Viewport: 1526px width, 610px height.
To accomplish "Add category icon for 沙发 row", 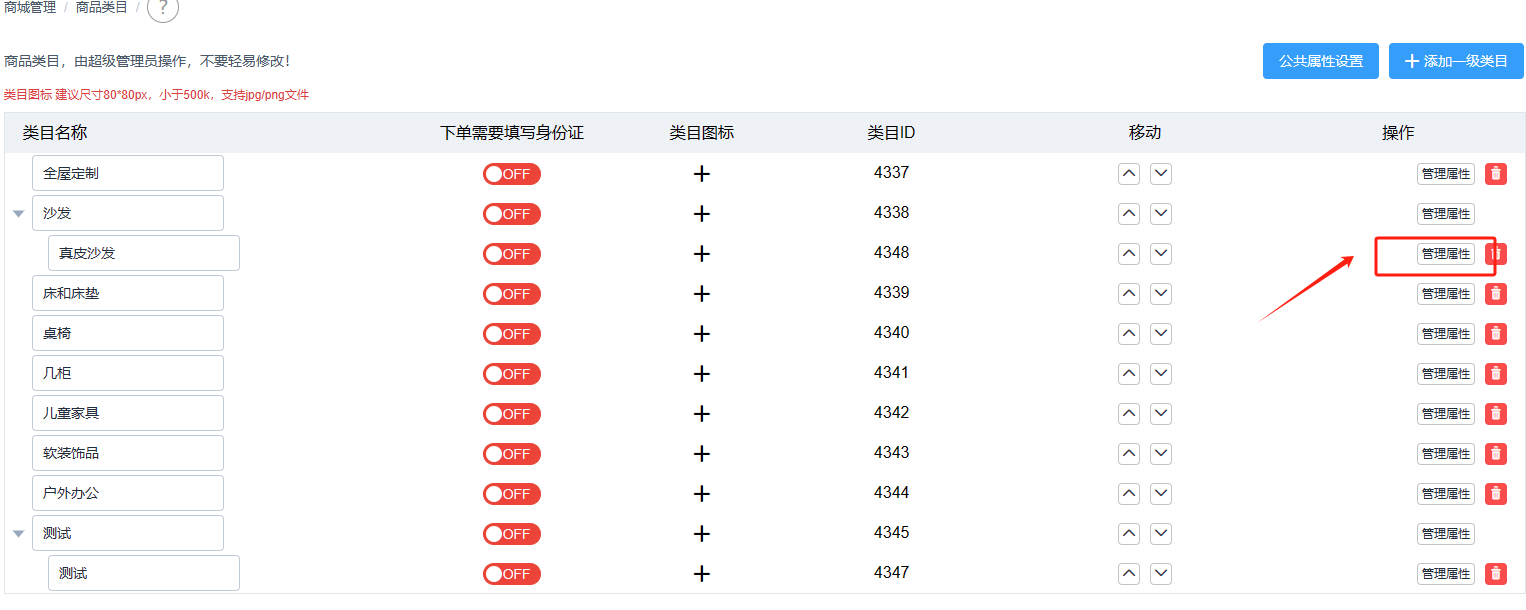I will (702, 214).
